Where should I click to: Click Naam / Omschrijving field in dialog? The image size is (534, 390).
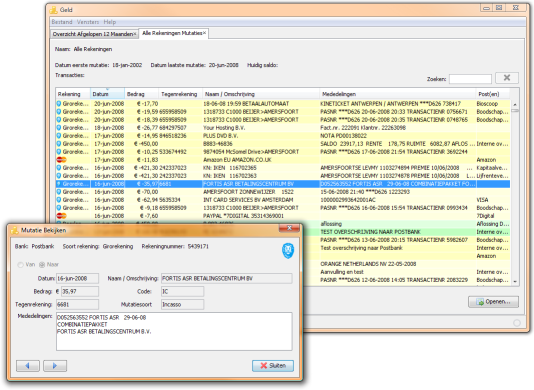click(x=227, y=279)
